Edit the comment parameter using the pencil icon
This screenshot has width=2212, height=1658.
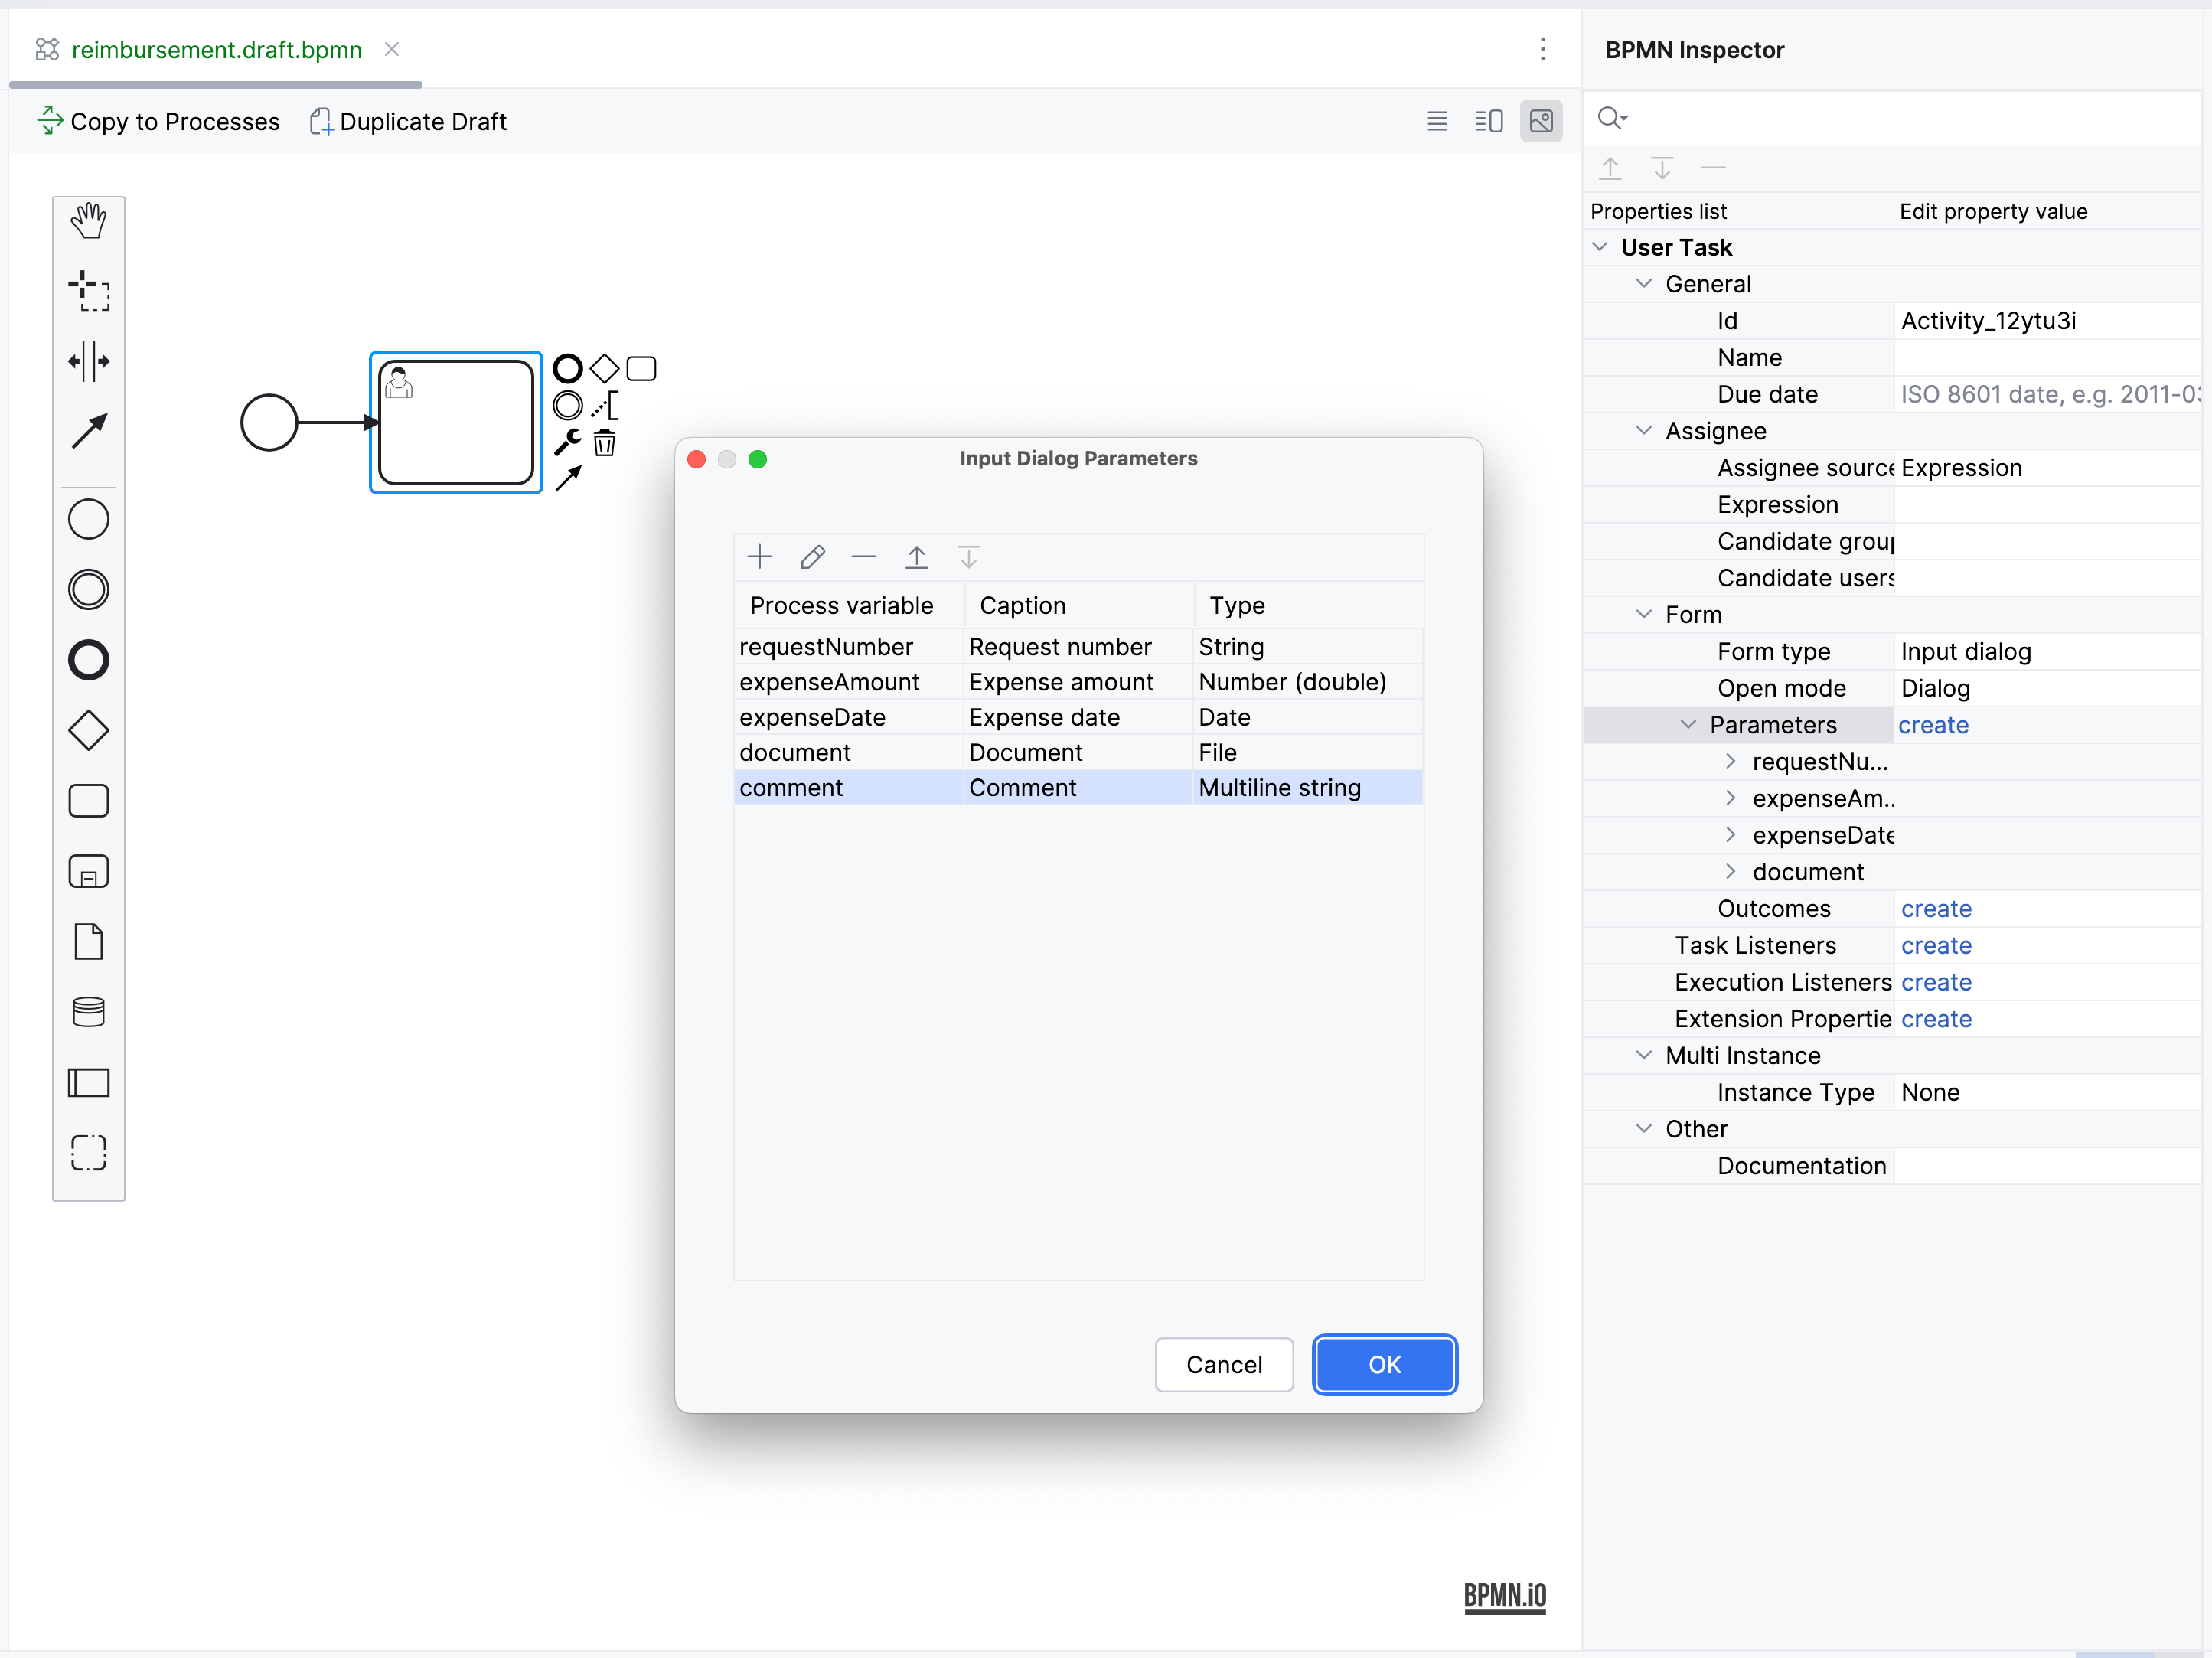812,557
